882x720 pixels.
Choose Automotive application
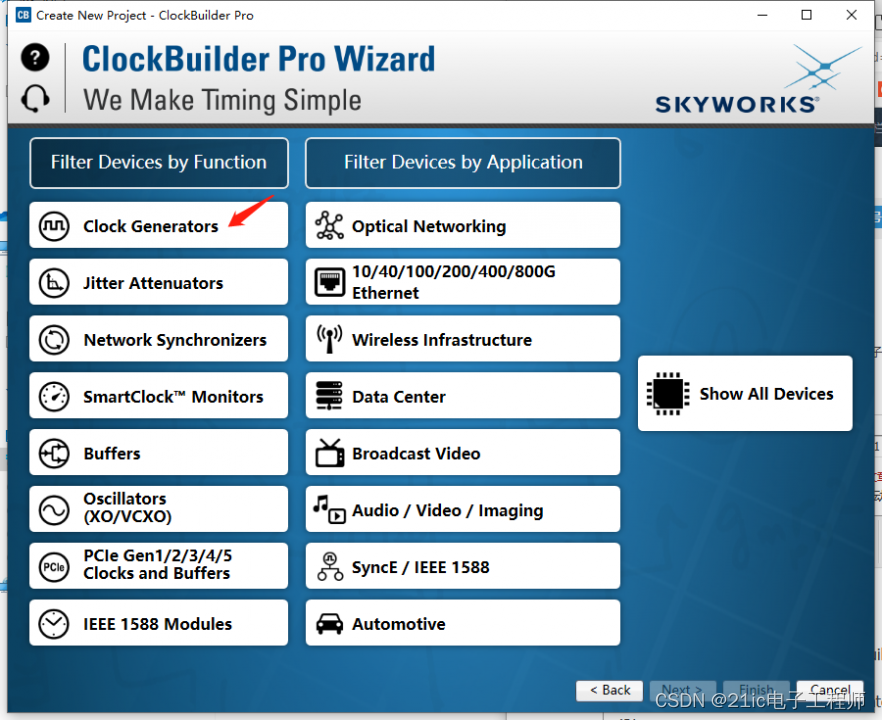tap(463, 623)
